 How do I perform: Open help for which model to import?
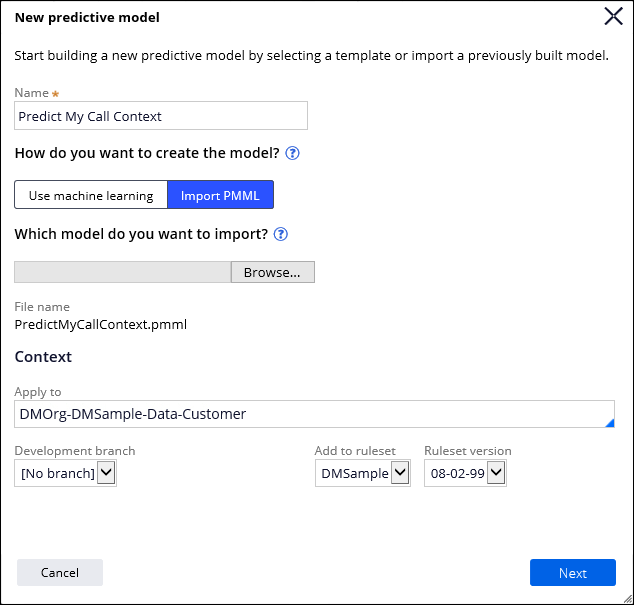[x=281, y=234]
